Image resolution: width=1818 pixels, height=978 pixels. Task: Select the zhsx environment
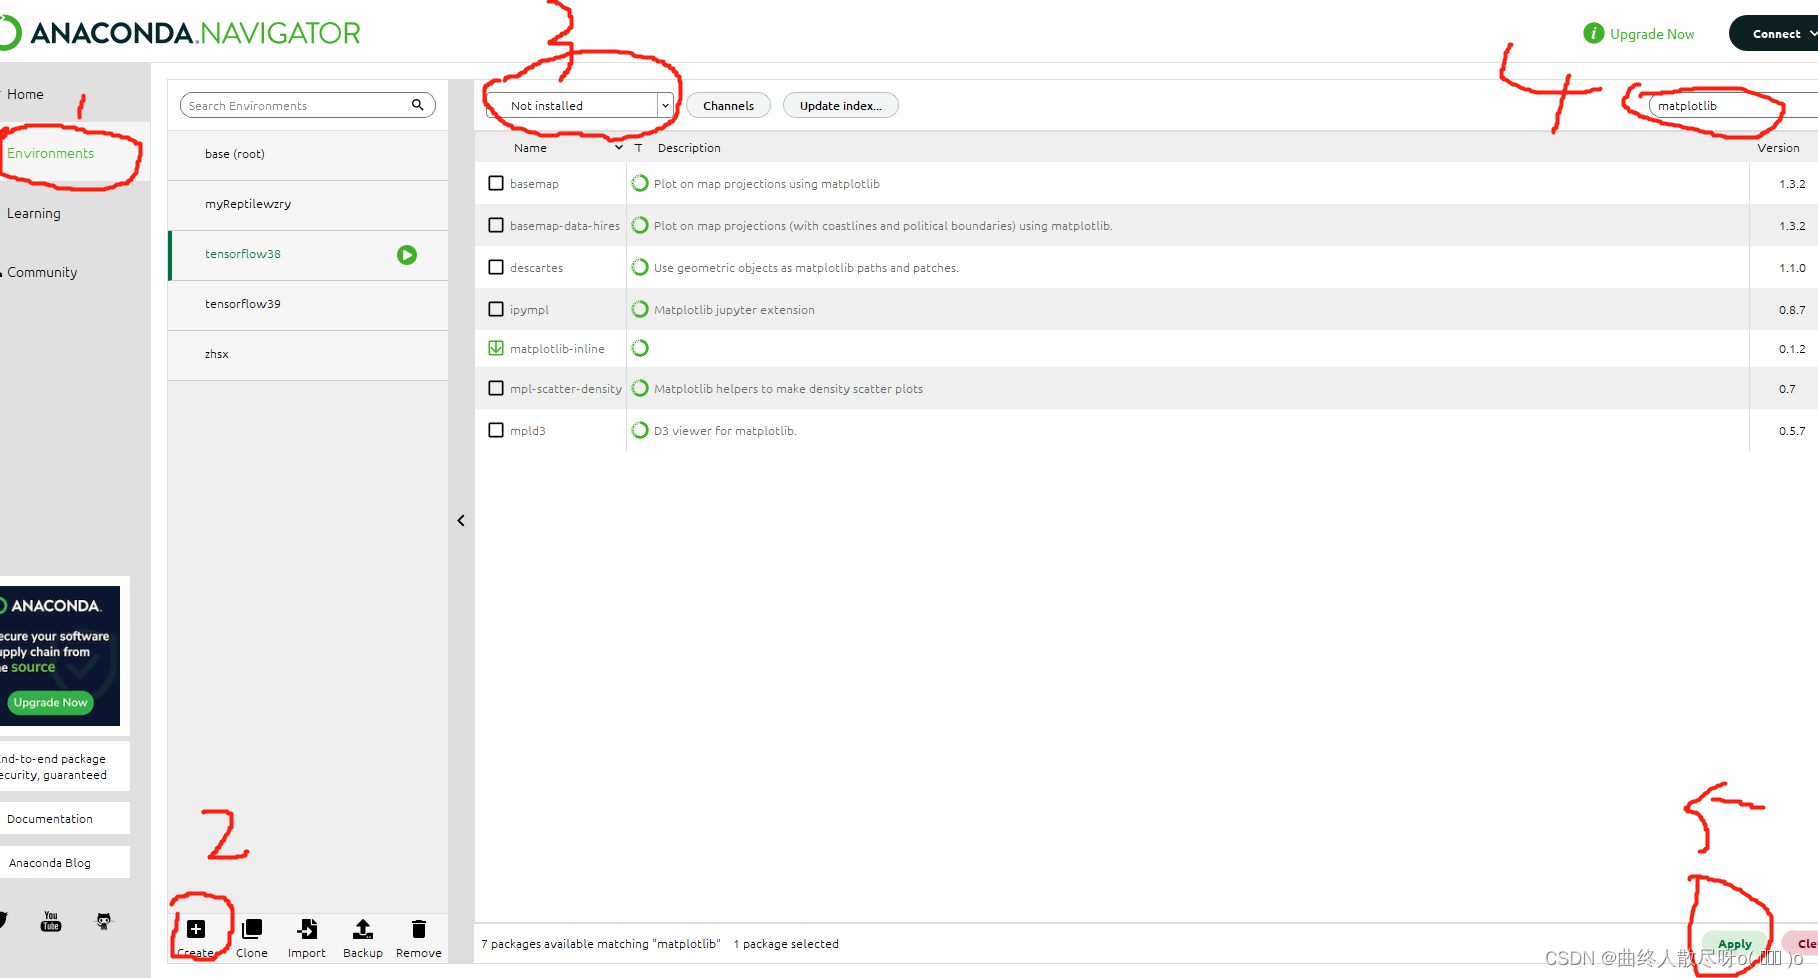308,355
